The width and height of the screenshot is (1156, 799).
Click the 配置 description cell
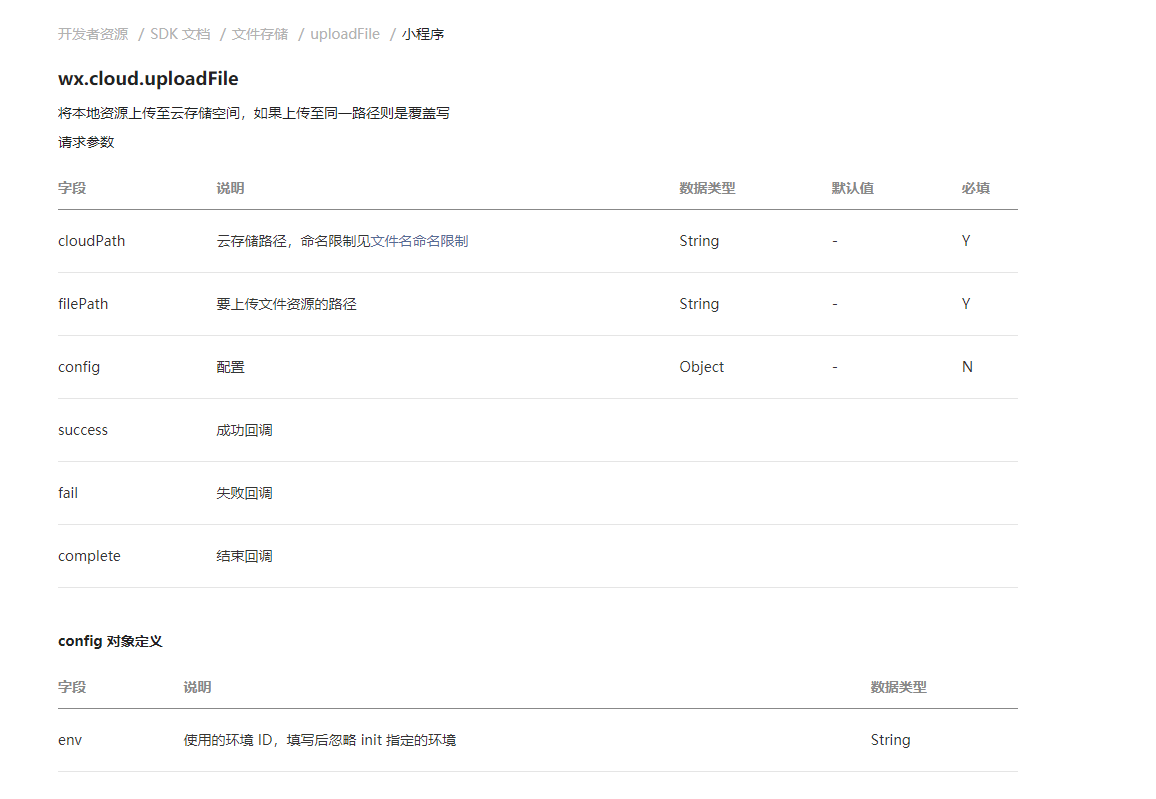tap(230, 367)
